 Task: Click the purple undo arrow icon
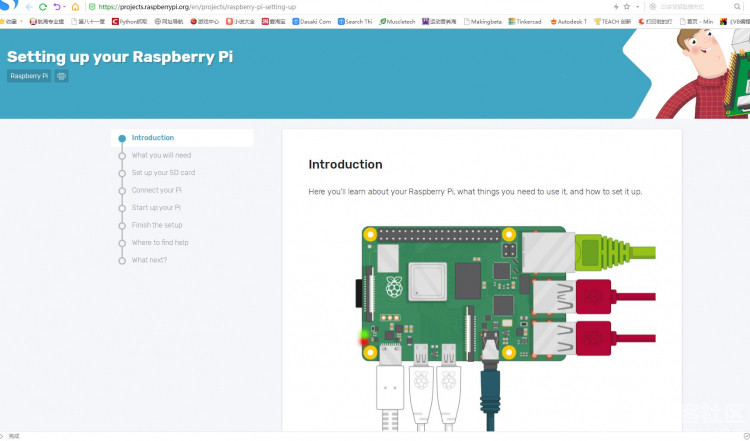pos(57,7)
